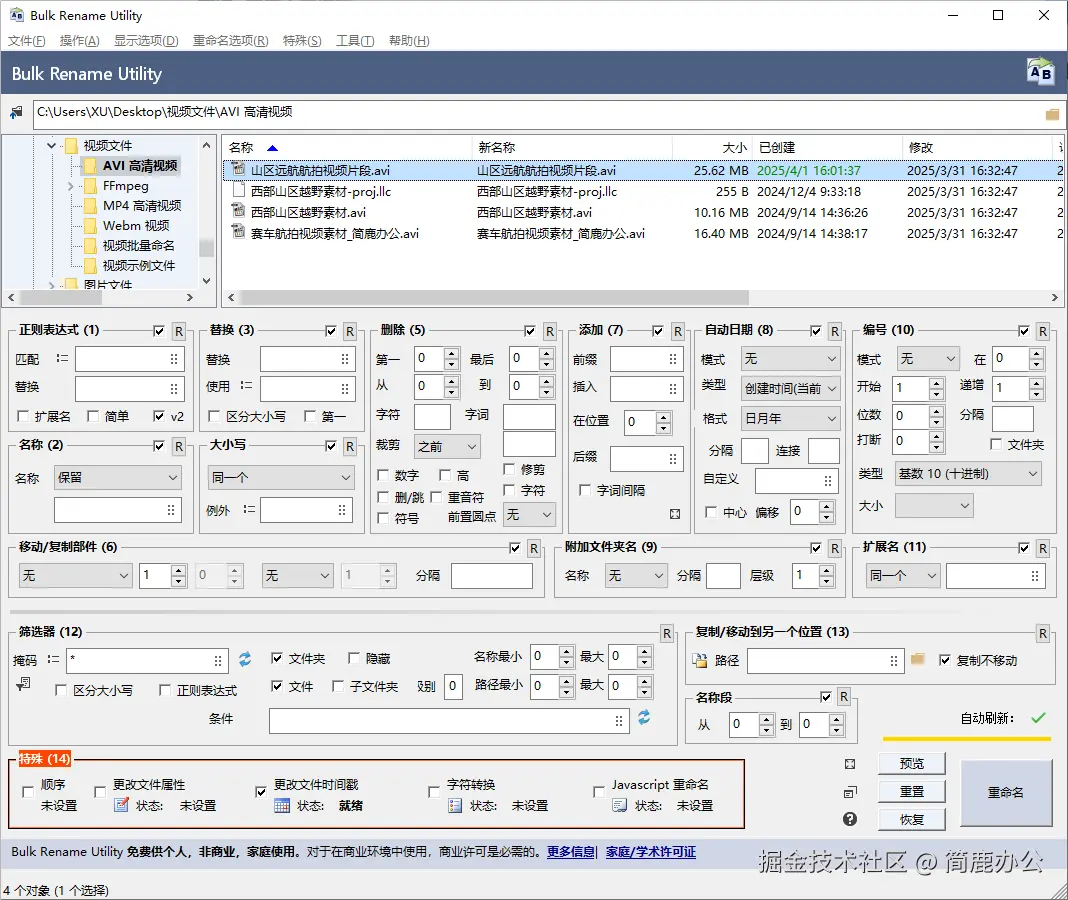1068x900 pixels.
Task: Open 类型 基数 10 (十进制) dropdown
Action: point(968,473)
